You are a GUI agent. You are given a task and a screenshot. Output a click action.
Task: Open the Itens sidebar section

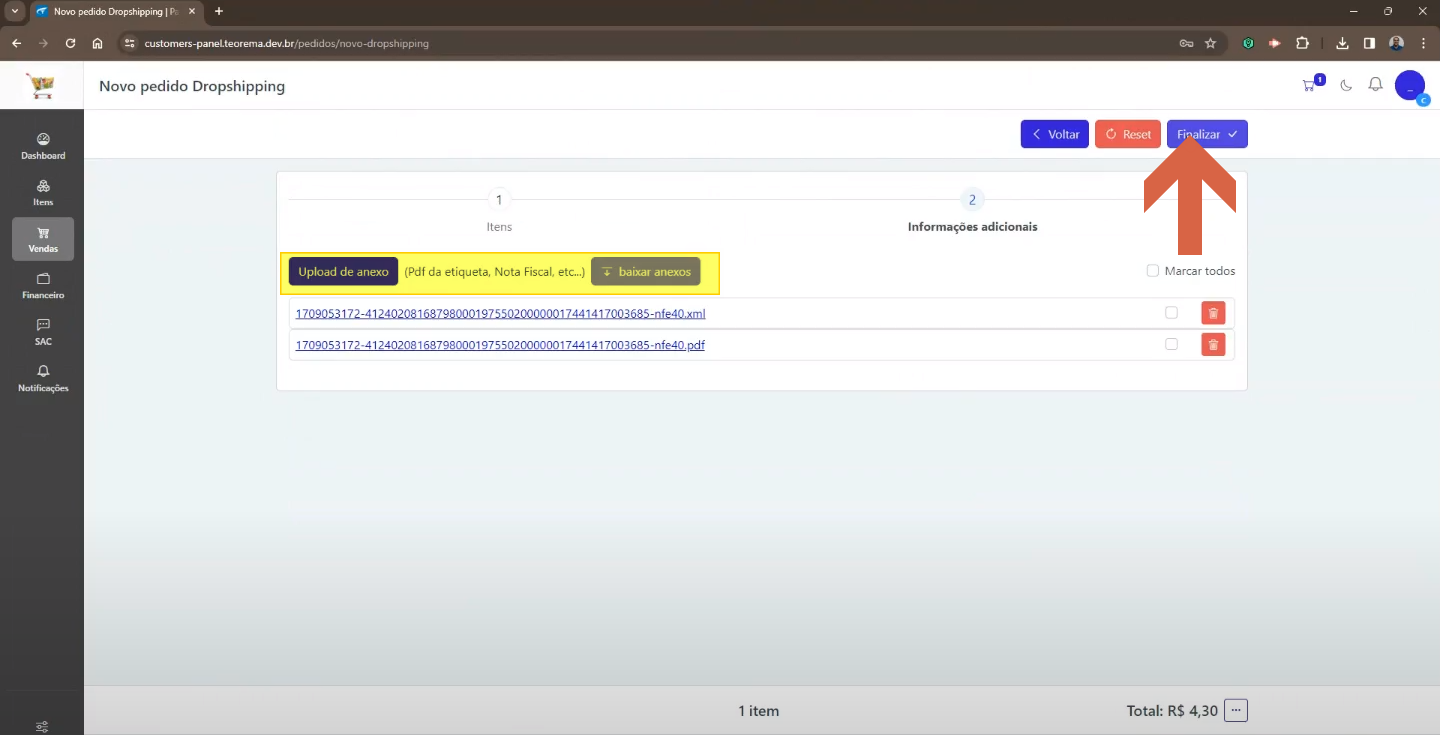pyautogui.click(x=43, y=193)
